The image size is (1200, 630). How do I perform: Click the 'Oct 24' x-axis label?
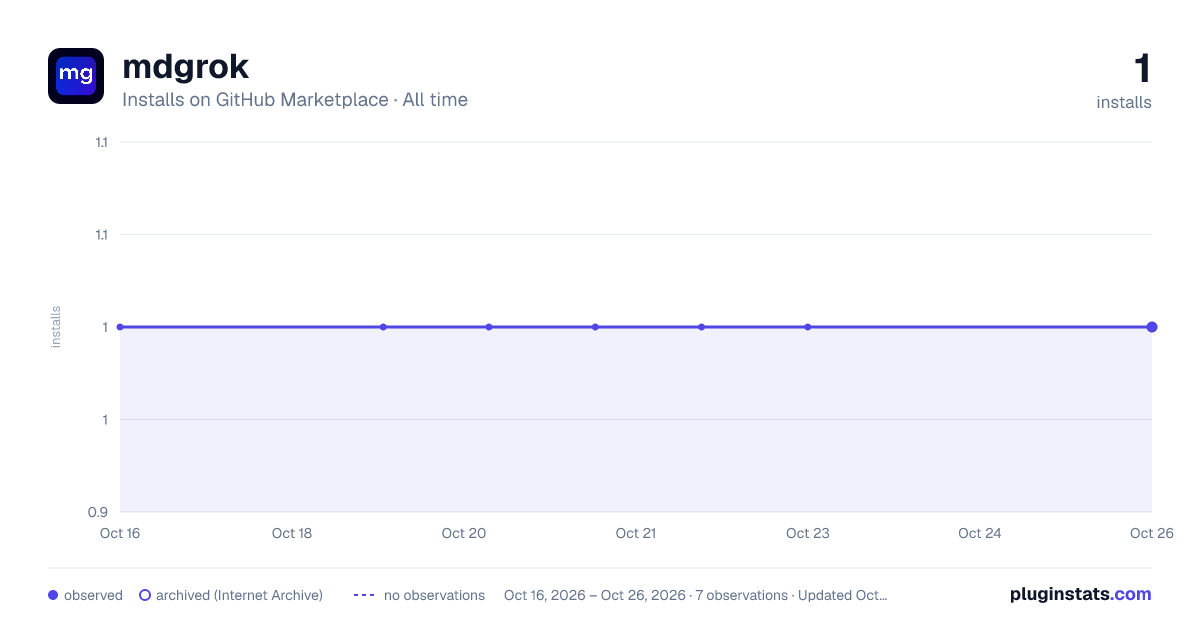980,533
